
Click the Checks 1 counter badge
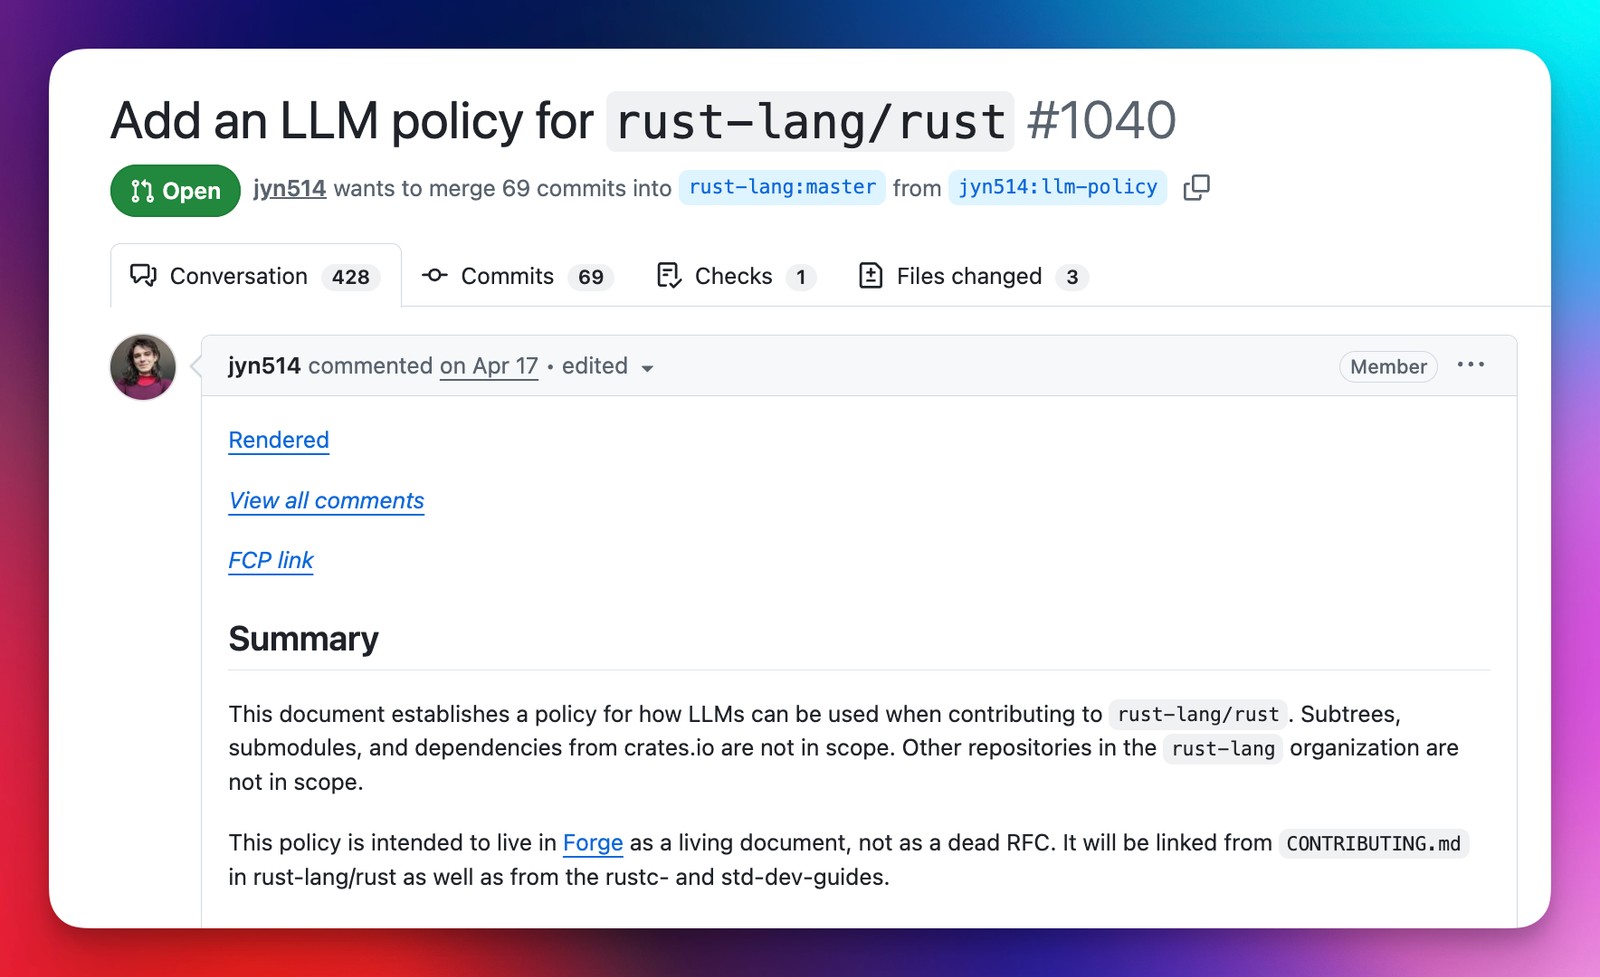pos(801,277)
